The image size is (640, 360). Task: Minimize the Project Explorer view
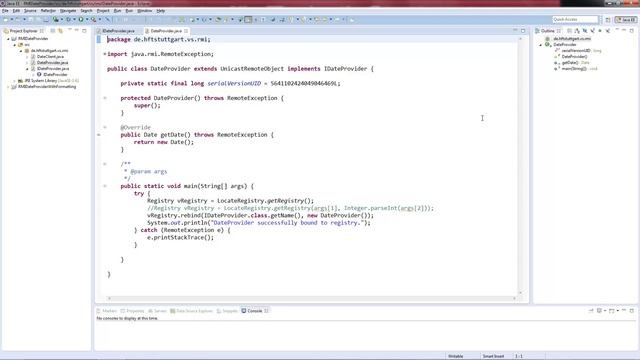(76, 30)
